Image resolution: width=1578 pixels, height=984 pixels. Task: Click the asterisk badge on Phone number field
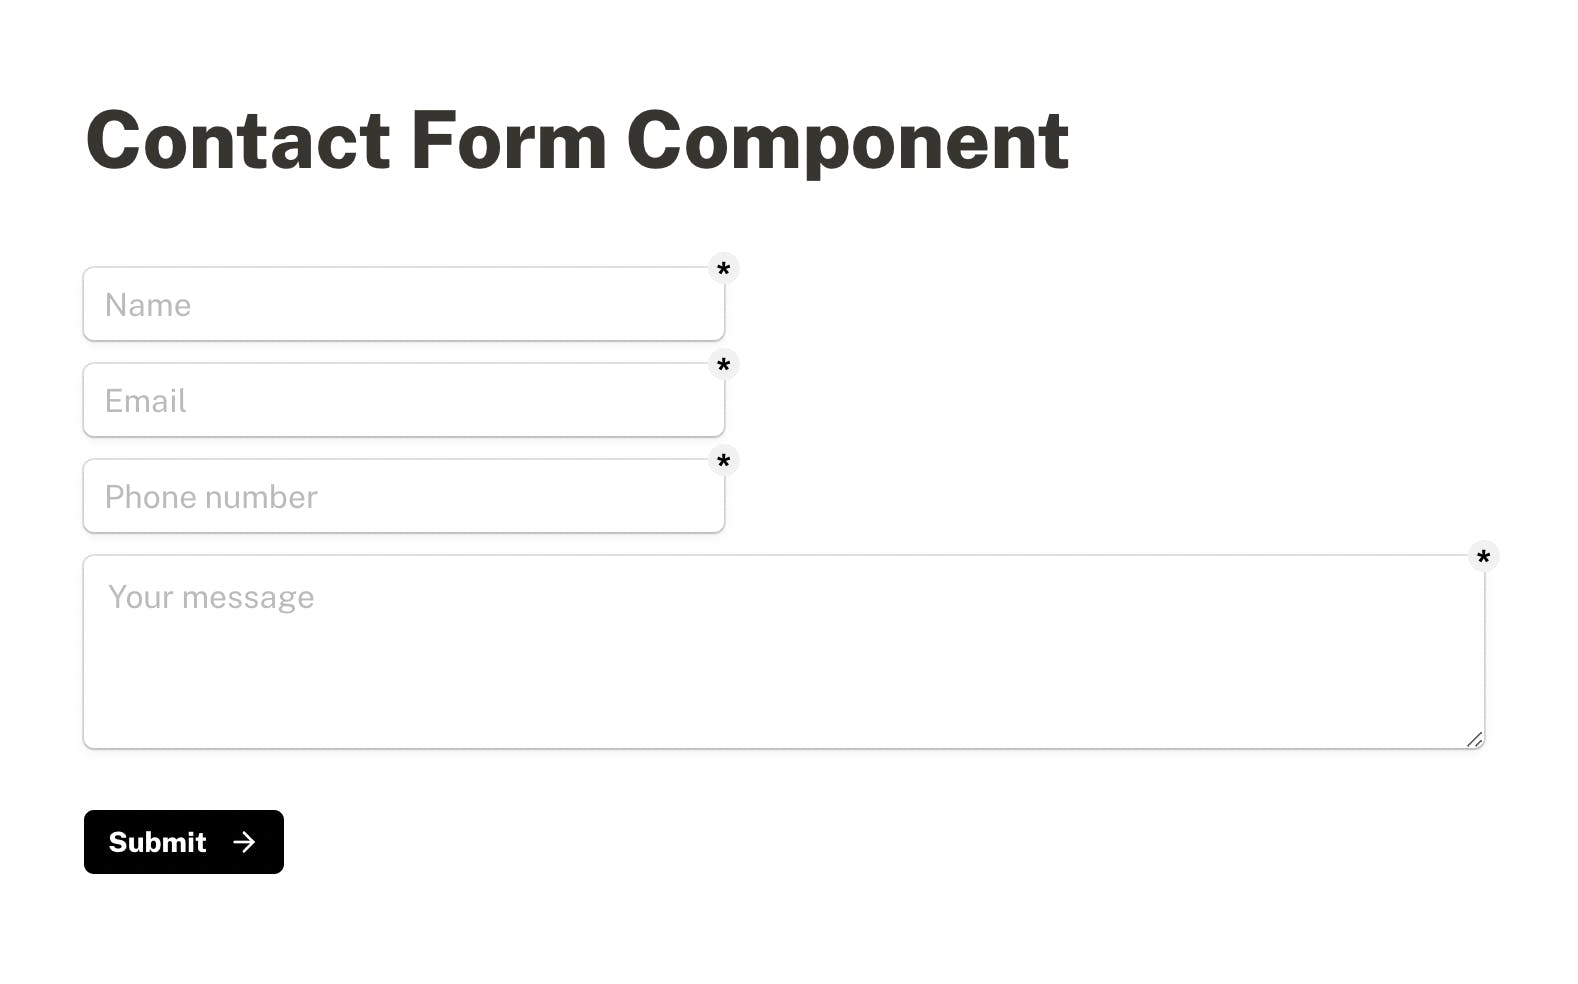point(724,460)
